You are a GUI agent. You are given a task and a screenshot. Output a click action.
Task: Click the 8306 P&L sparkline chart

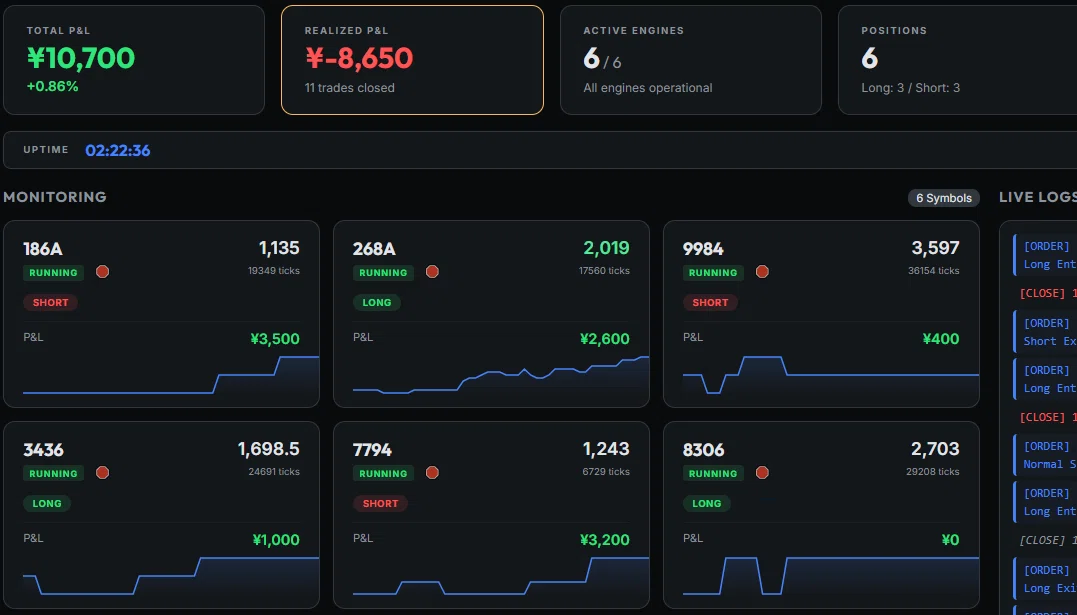pyautogui.click(x=830, y=576)
